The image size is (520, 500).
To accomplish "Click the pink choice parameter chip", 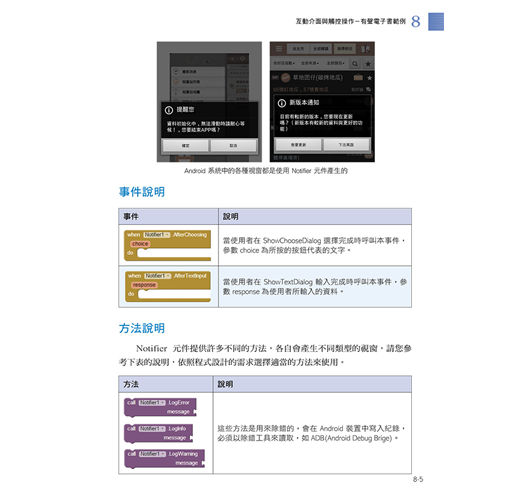I will pos(140,244).
